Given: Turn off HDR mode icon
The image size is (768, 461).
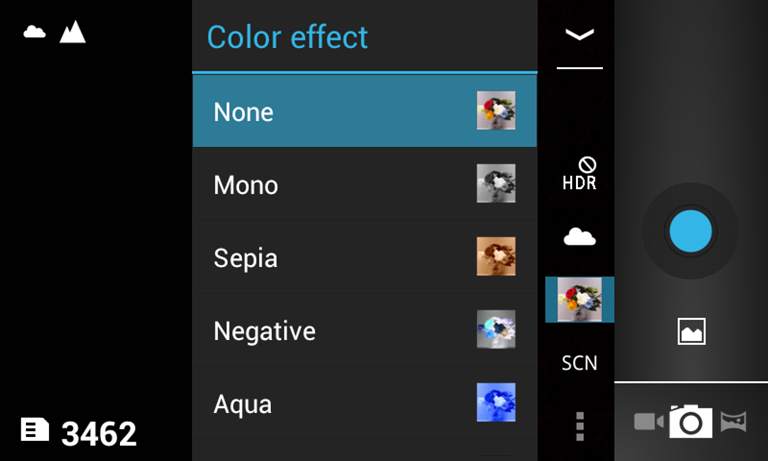Looking at the screenshot, I should (x=580, y=174).
